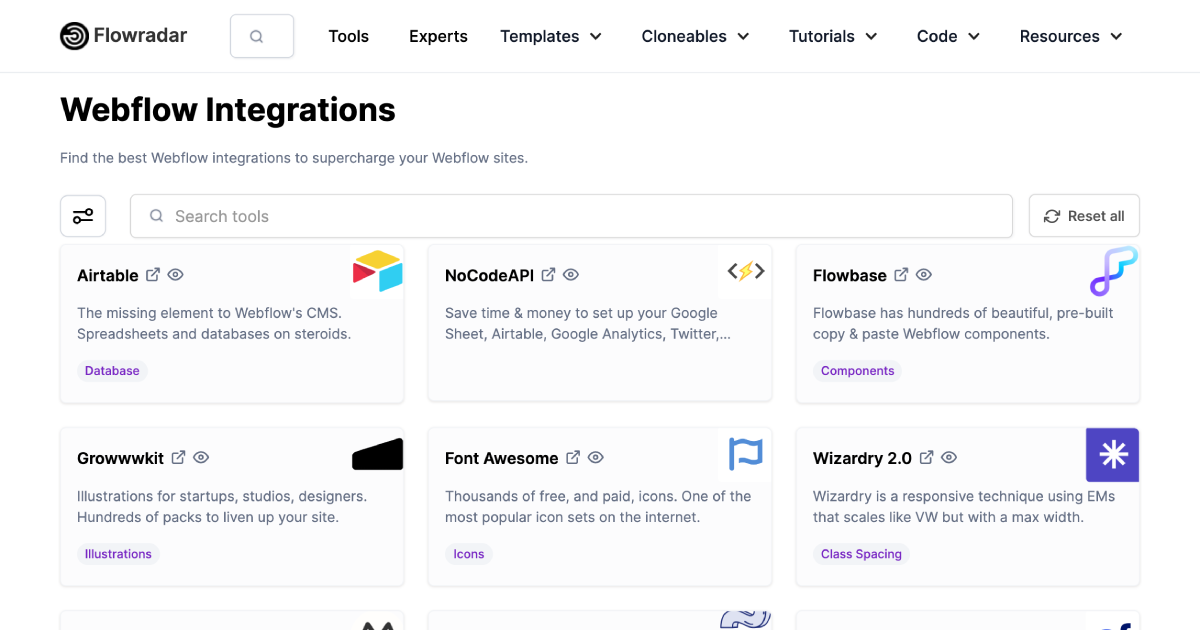Toggle the eye icon for Flowbase
Image resolution: width=1200 pixels, height=630 pixels.
[923, 274]
